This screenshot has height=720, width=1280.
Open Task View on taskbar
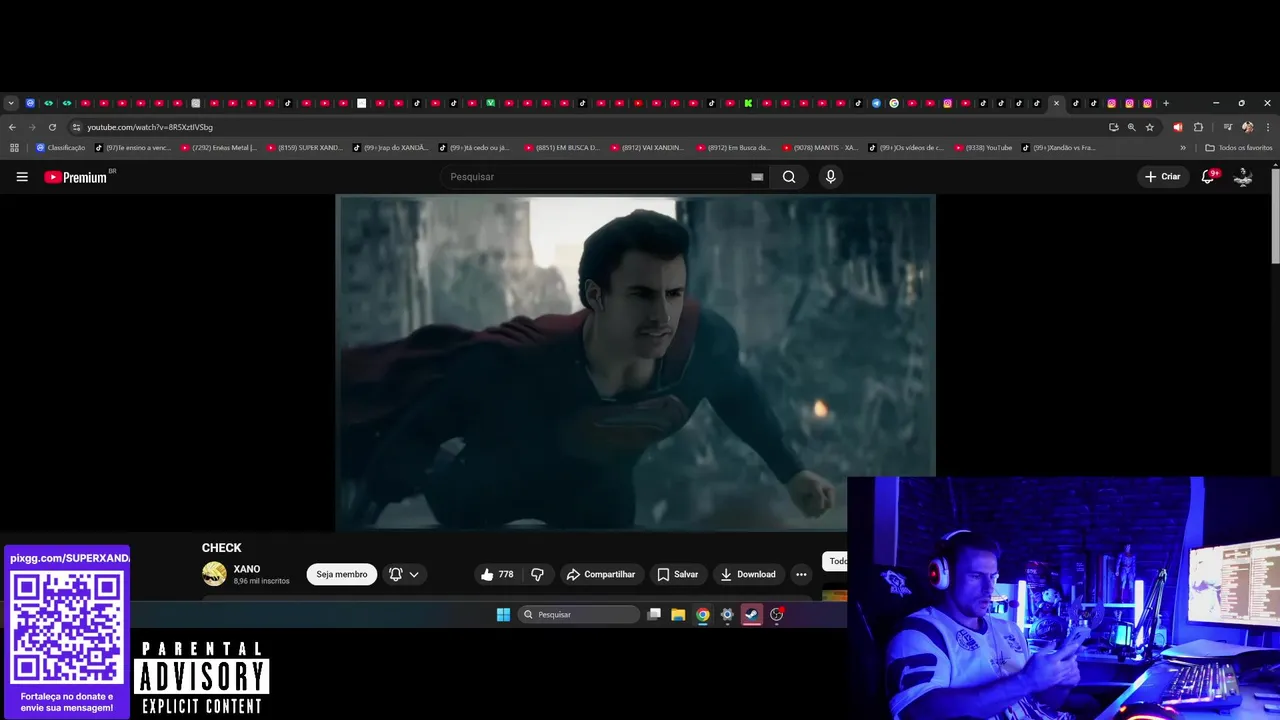coord(654,615)
